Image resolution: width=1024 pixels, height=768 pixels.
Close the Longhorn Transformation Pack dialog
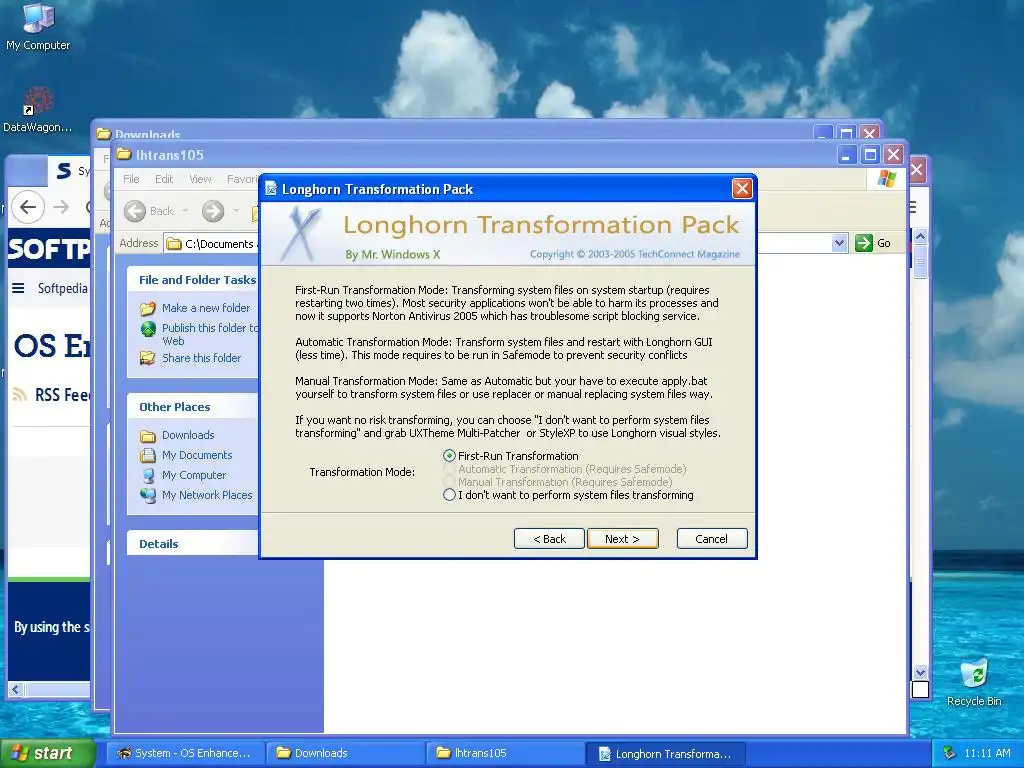(x=742, y=189)
